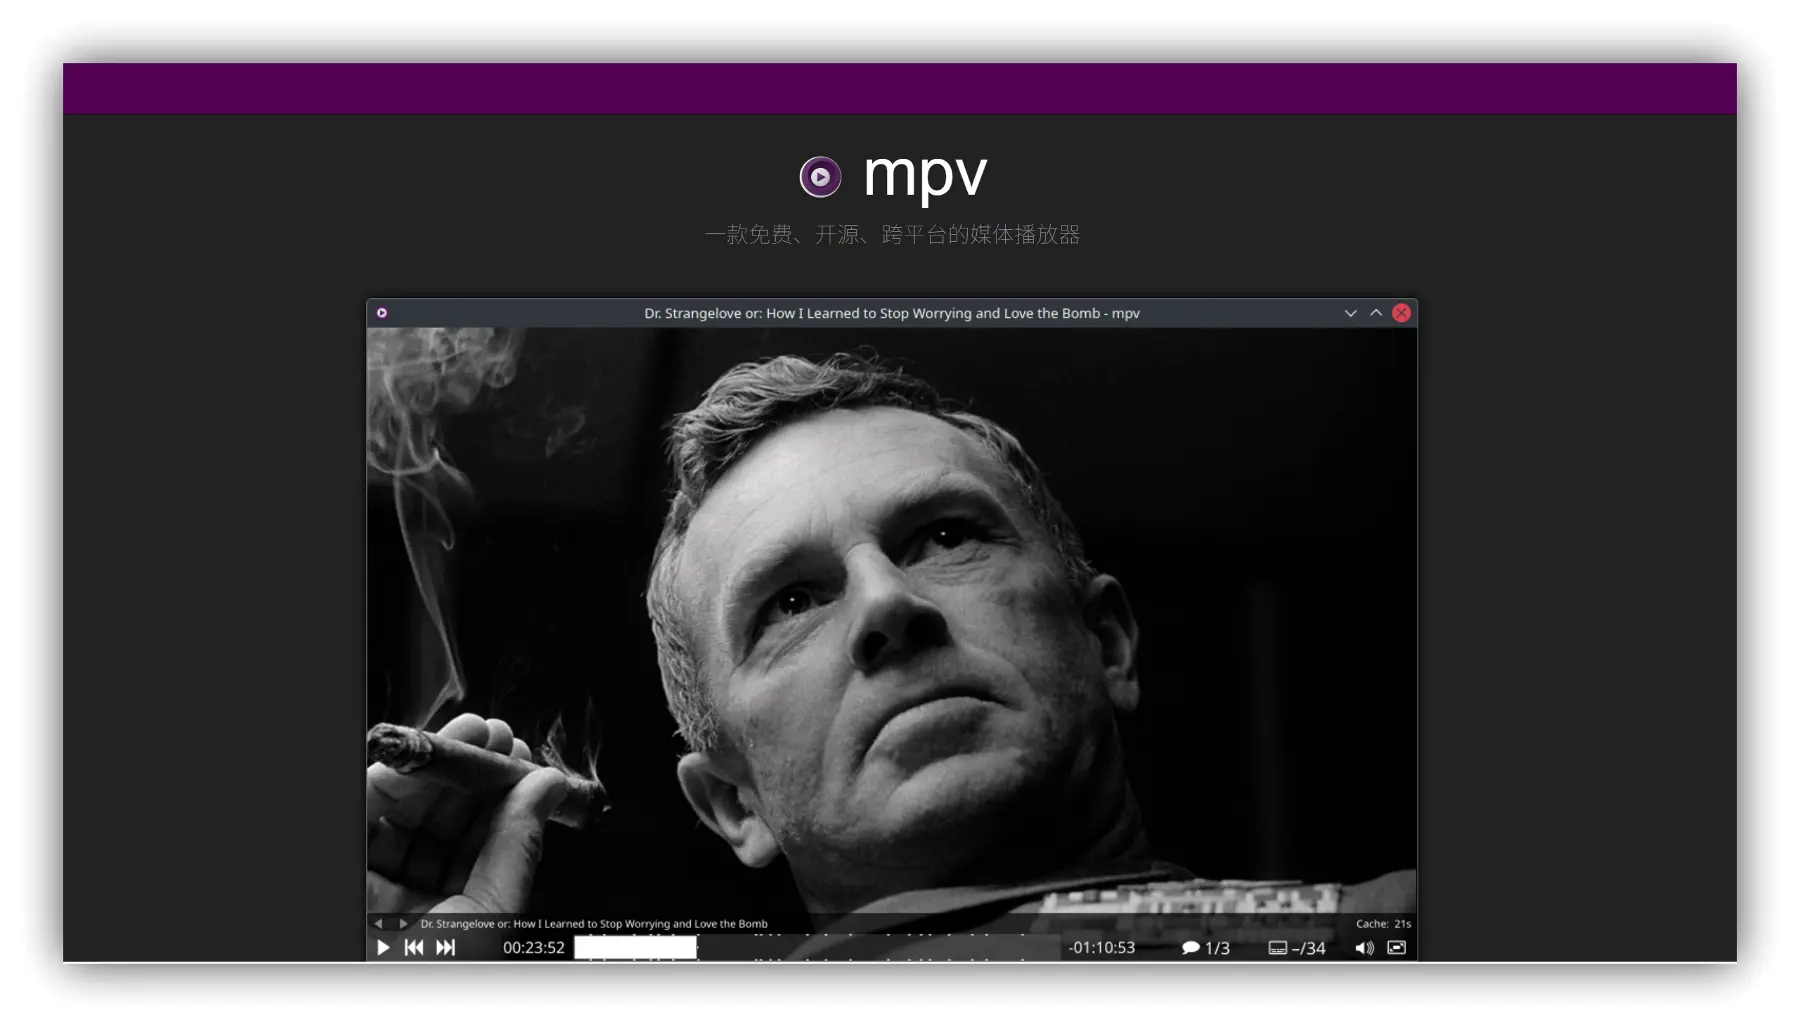The width and height of the screenshot is (1800, 1027).
Task: Click the large mpv heading text
Action: coord(925,175)
